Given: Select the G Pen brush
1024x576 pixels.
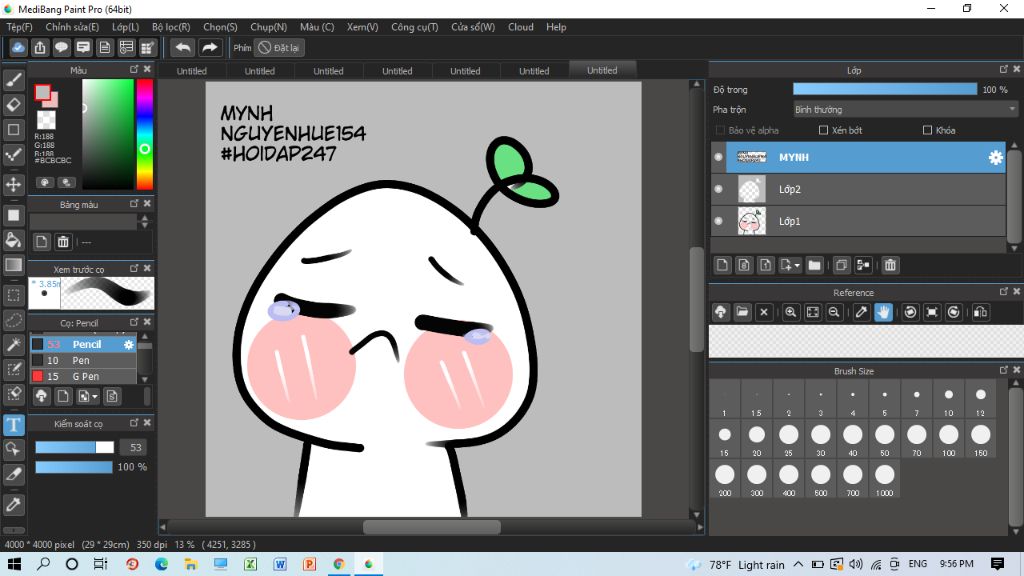Looking at the screenshot, I should tap(84, 376).
